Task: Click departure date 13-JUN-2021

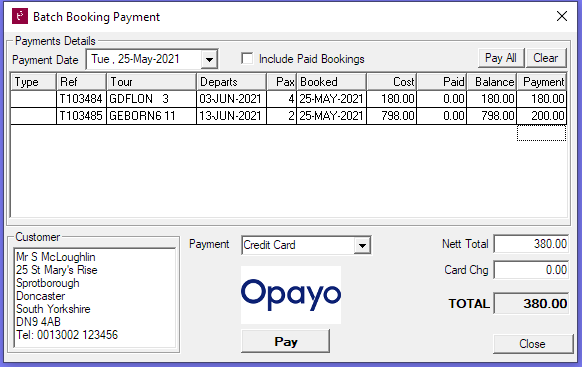Action: pos(231,116)
